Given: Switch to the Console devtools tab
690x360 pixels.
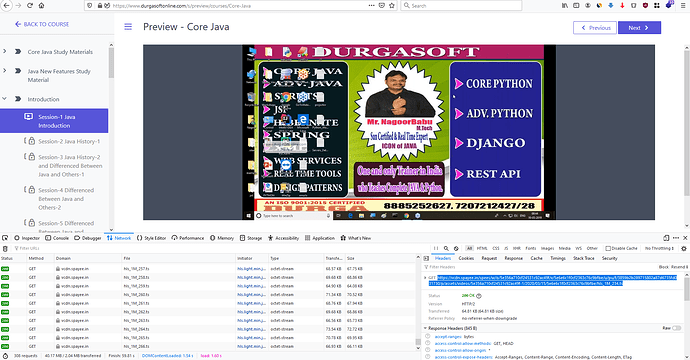Looking at the screenshot, I should pos(57,238).
